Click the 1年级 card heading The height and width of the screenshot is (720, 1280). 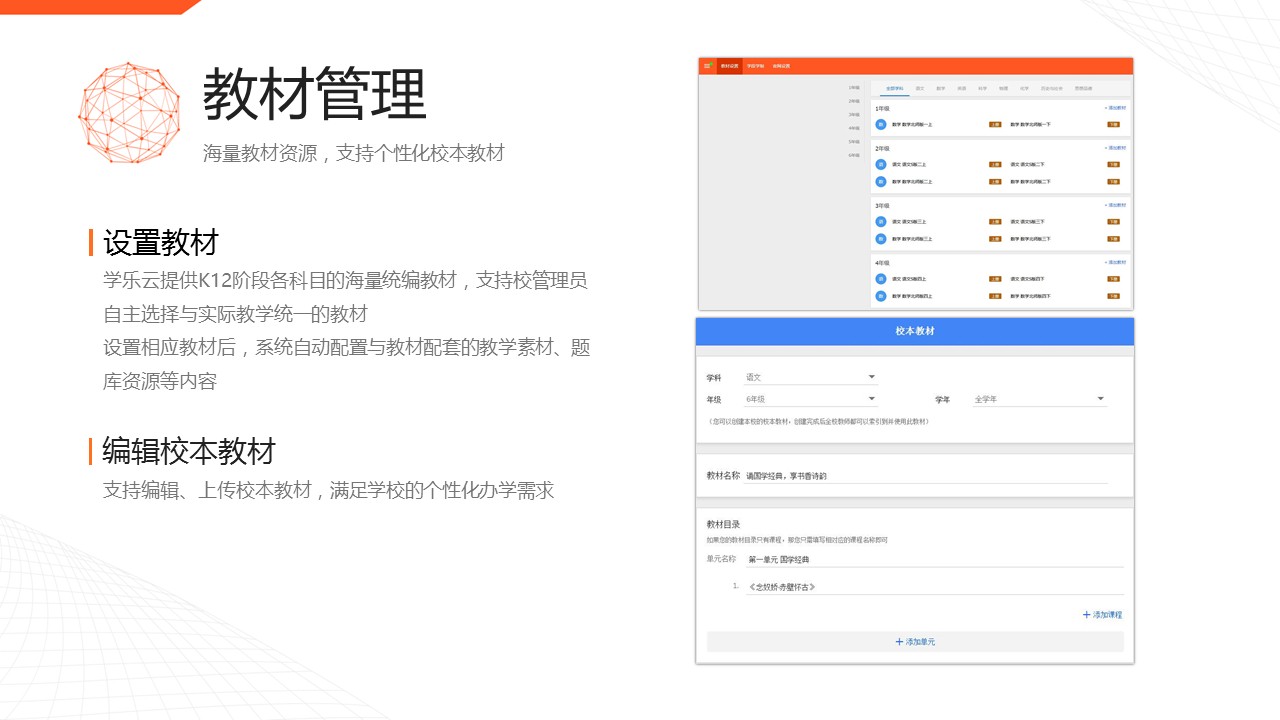click(882, 108)
